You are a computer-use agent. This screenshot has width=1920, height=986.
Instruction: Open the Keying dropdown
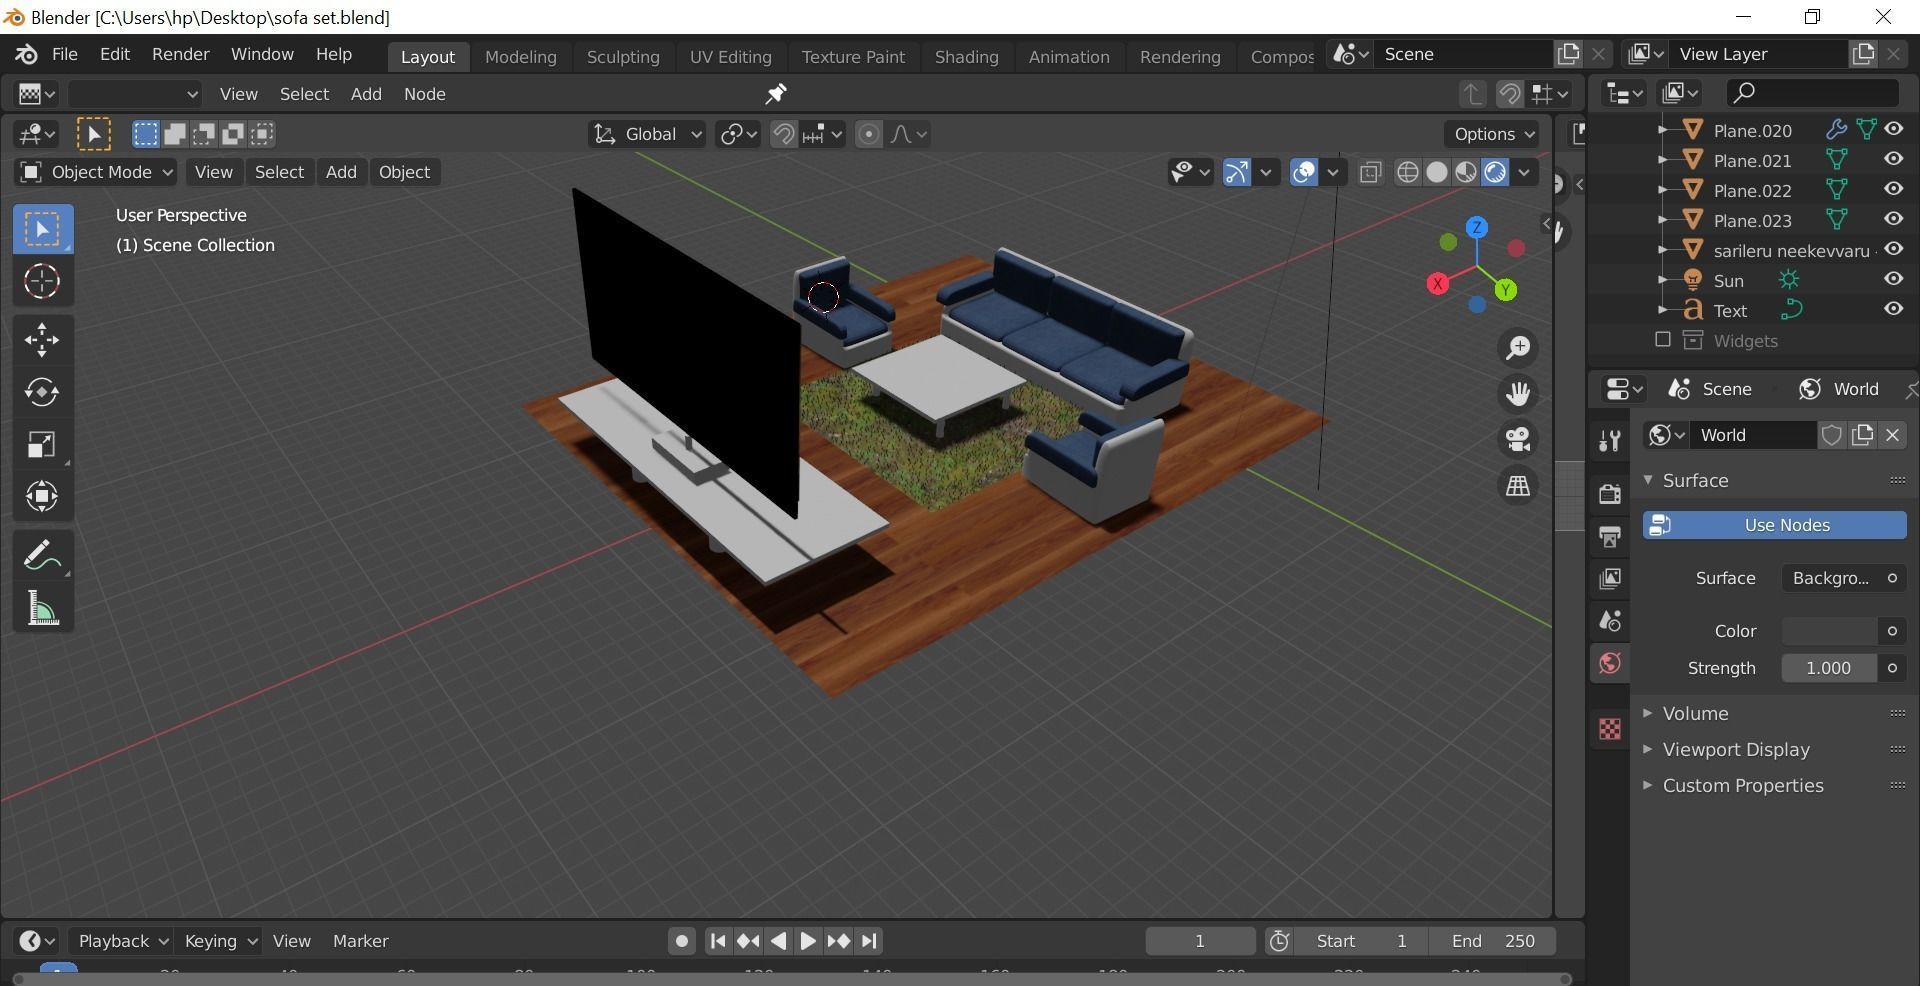click(x=219, y=941)
